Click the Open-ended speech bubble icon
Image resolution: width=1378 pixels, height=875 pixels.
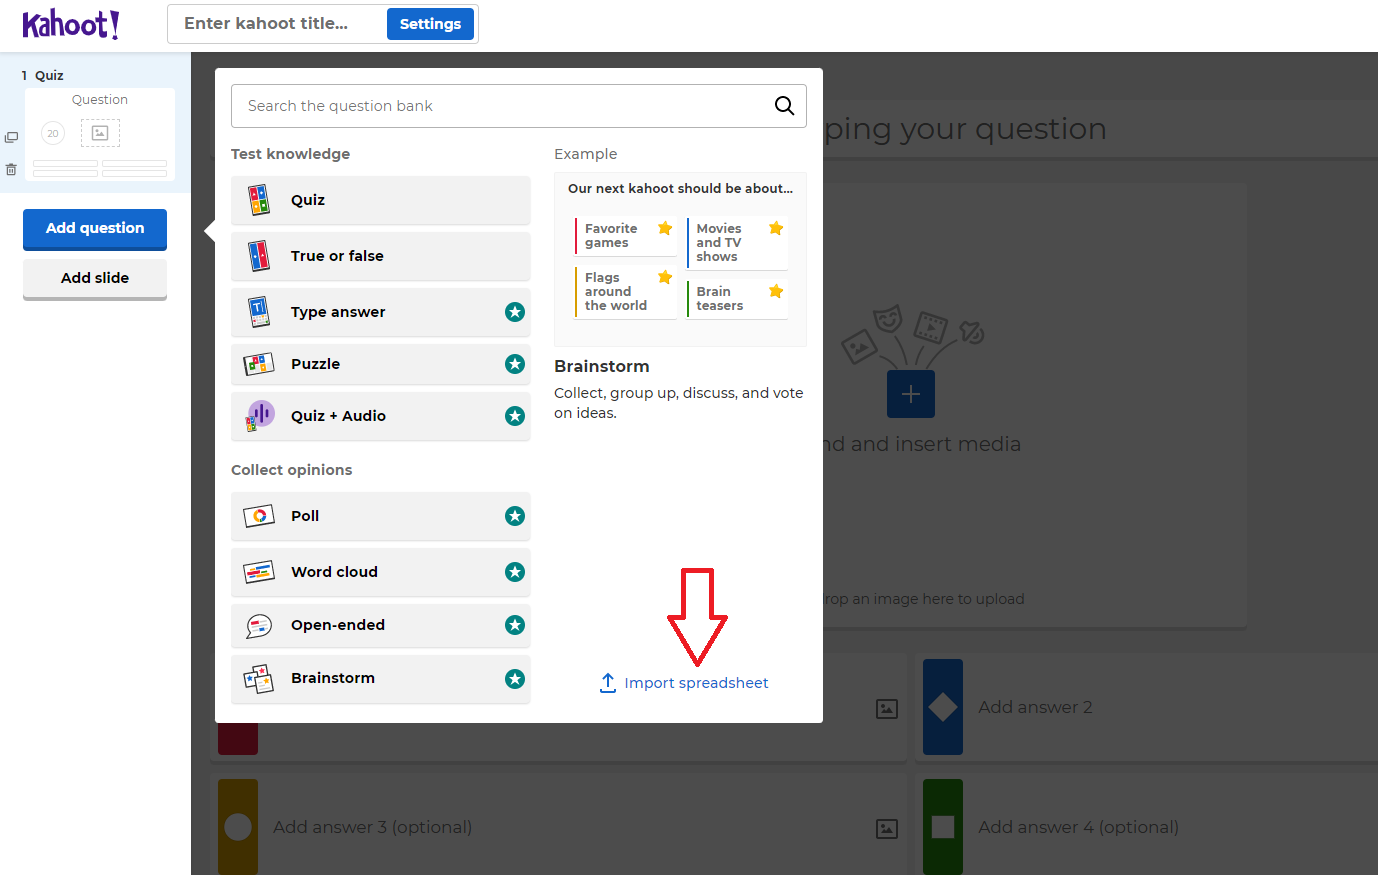coord(259,626)
